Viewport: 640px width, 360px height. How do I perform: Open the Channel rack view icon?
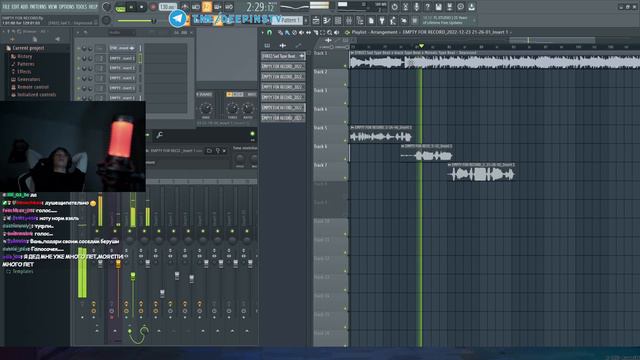tap(338, 20)
